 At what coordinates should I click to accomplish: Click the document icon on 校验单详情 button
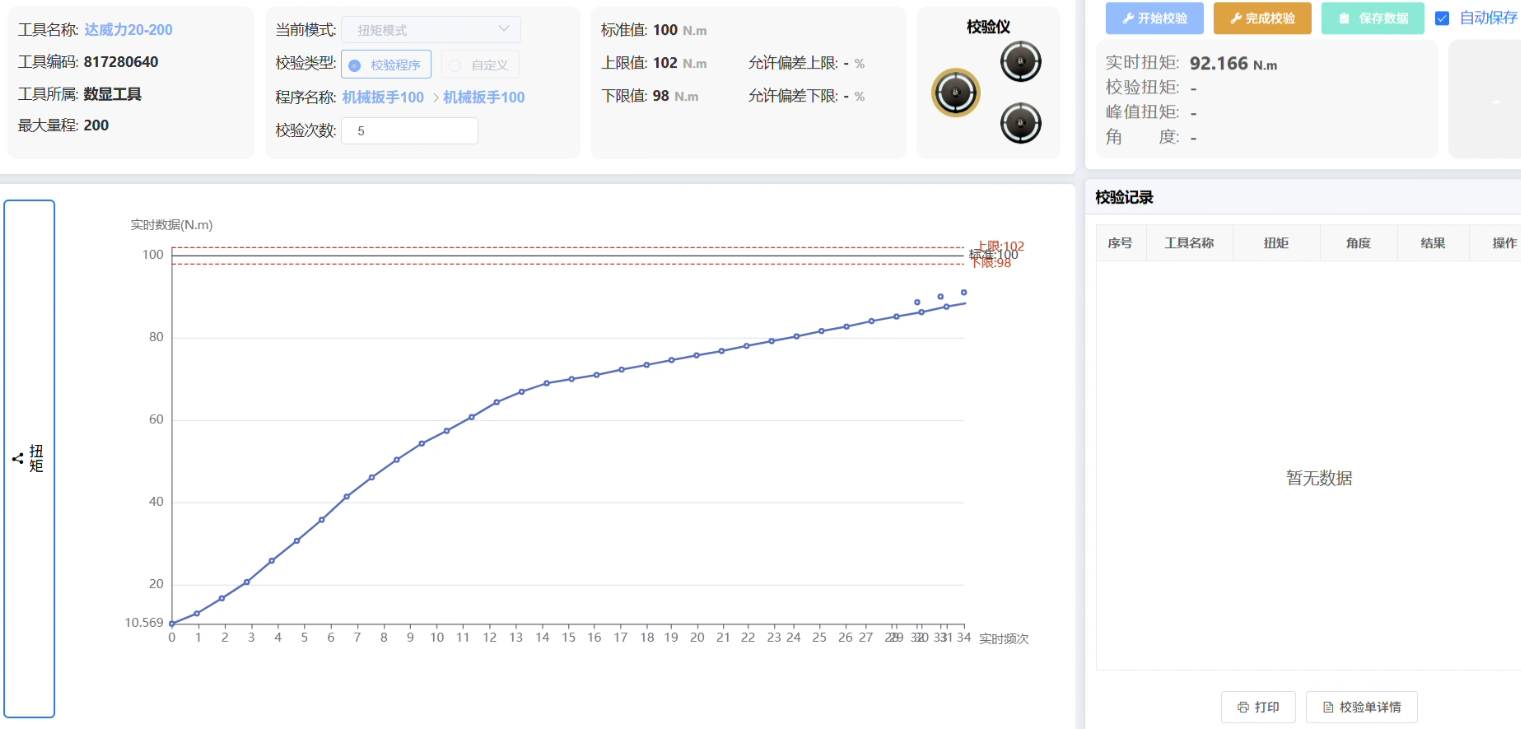pos(1328,707)
